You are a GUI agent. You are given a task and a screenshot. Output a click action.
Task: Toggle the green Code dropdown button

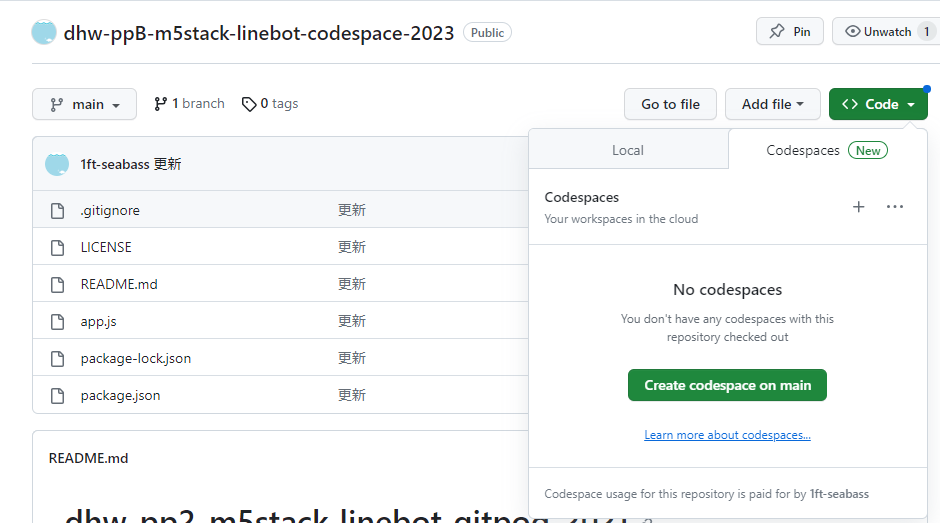(878, 104)
